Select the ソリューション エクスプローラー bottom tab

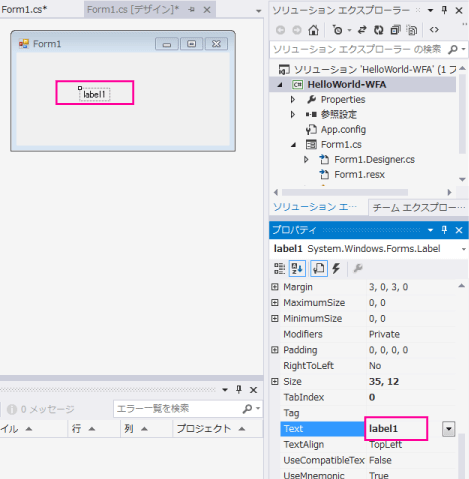315,207
